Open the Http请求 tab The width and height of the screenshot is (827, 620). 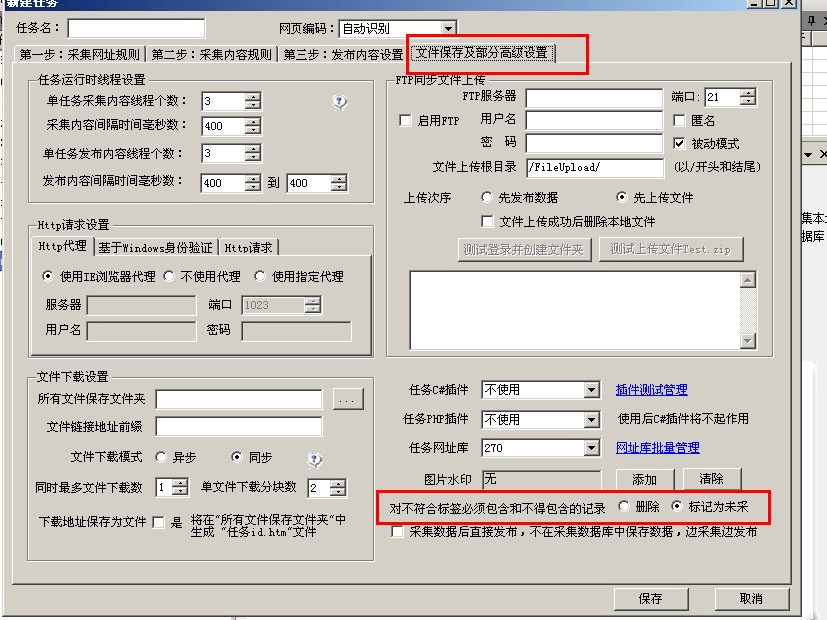(249, 247)
